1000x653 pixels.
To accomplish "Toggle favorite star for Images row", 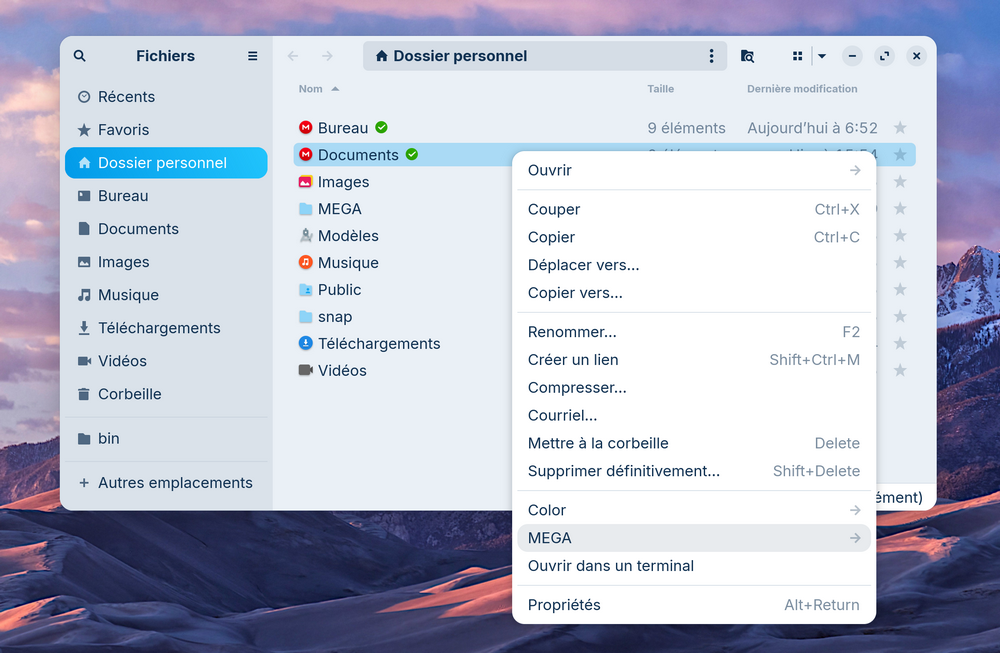I will [900, 182].
